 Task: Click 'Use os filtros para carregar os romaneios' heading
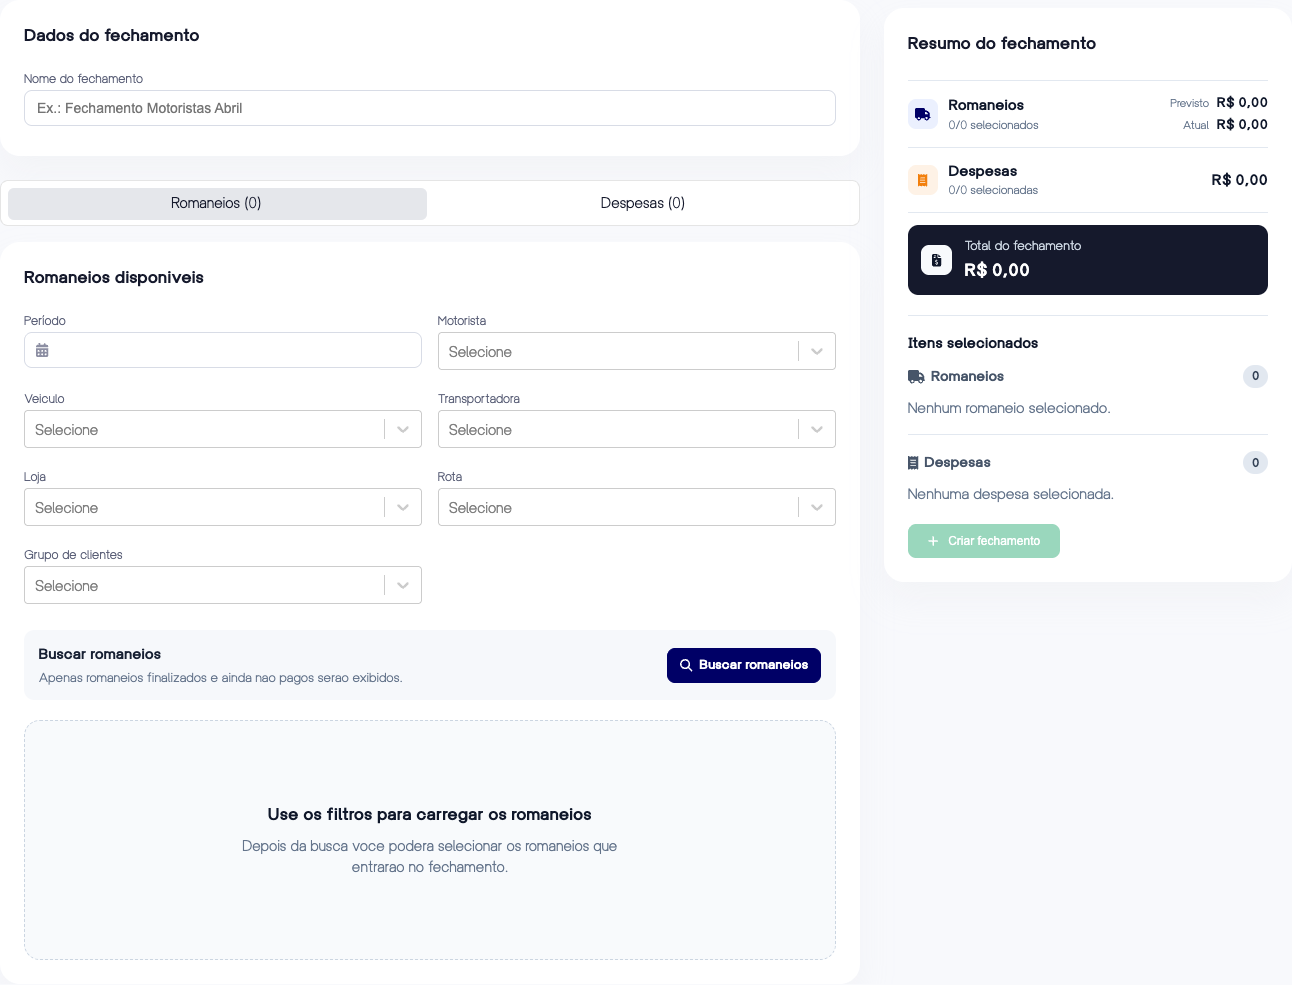tap(430, 814)
